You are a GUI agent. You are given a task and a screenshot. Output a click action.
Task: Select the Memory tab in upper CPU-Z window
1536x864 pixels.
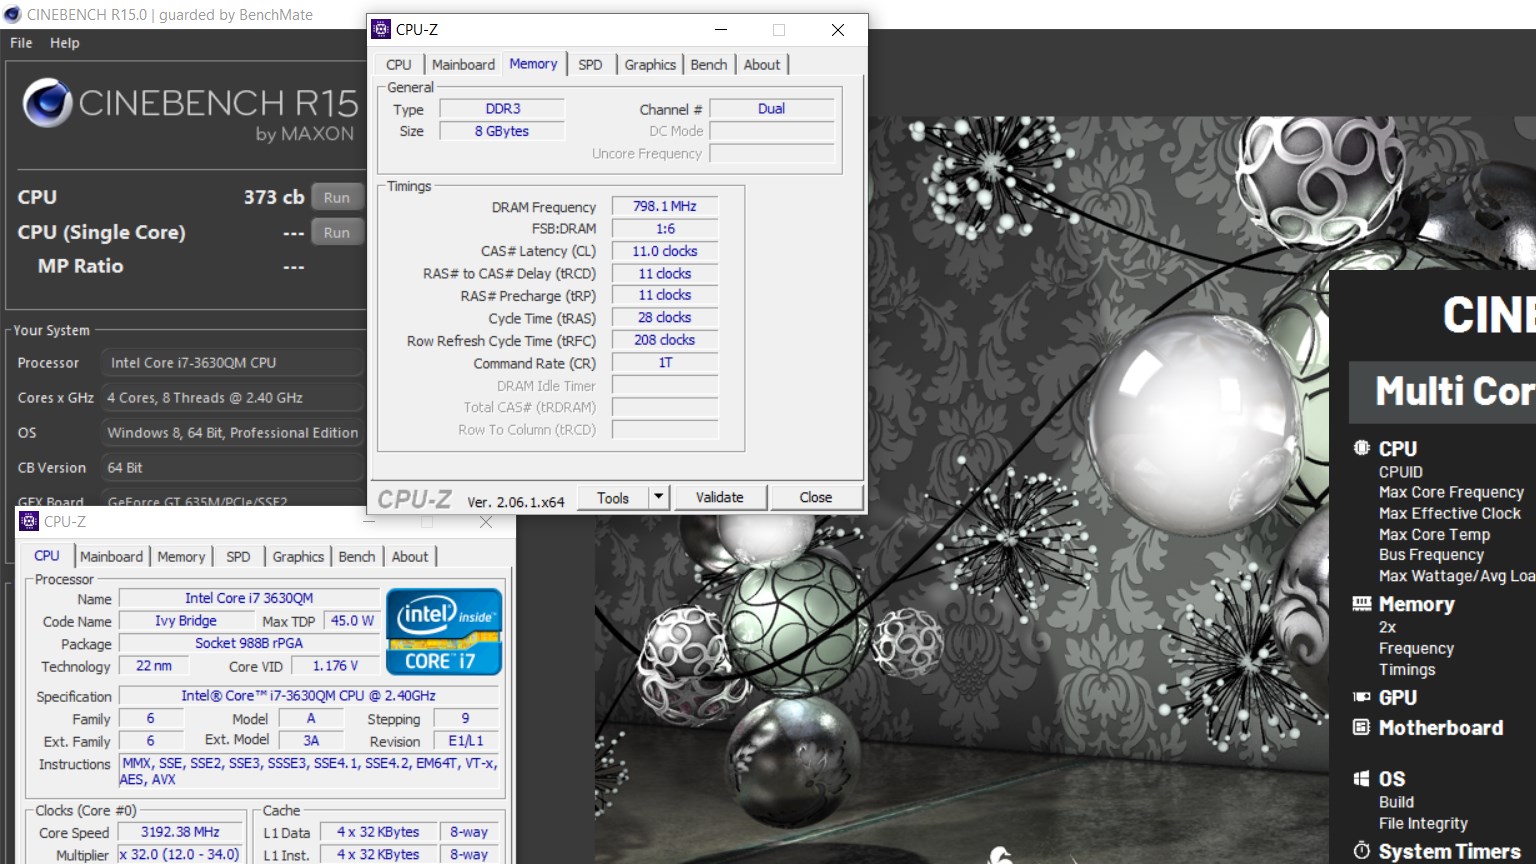pyautogui.click(x=533, y=63)
